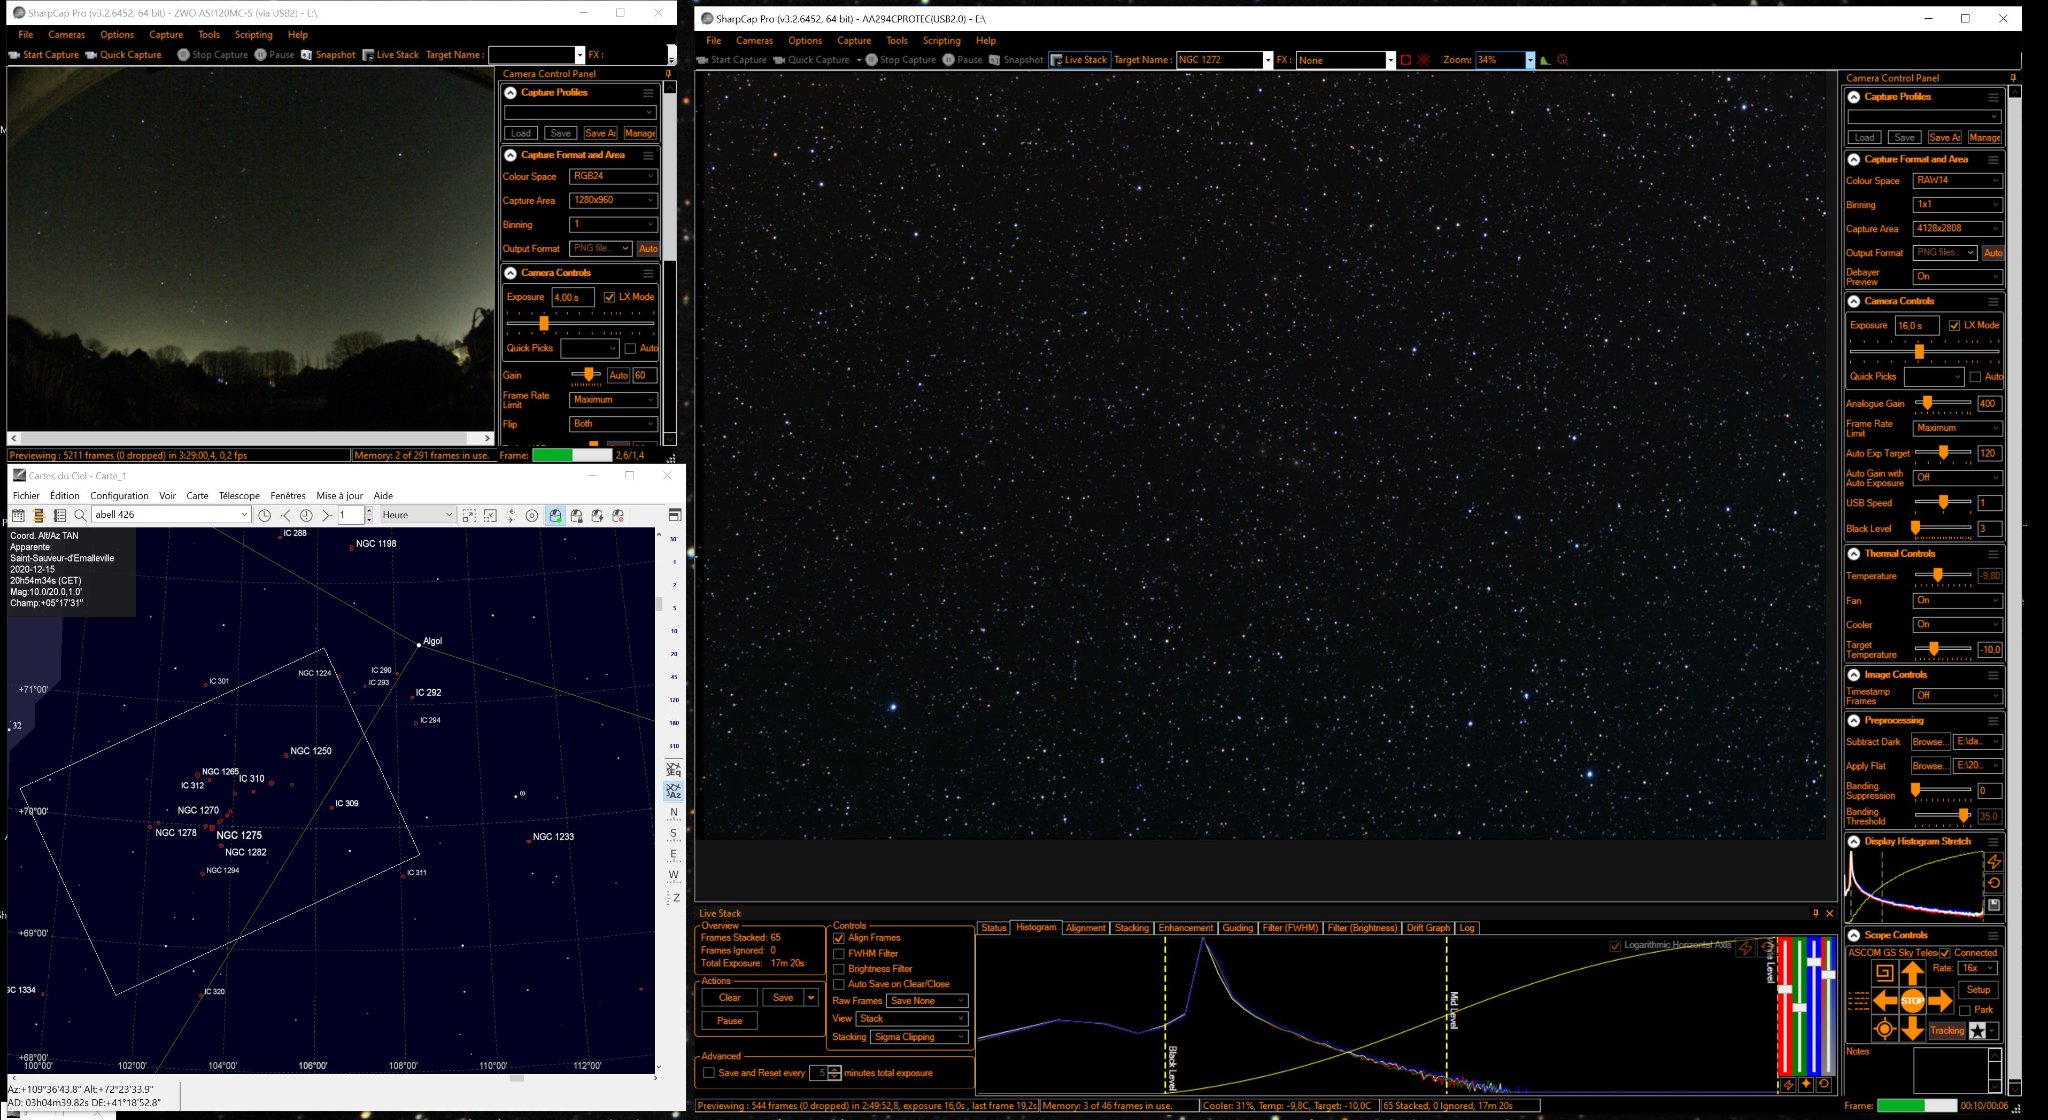
Task: Click the highlighted telescope connect icon in Cartes du Ciel
Action: (x=555, y=515)
